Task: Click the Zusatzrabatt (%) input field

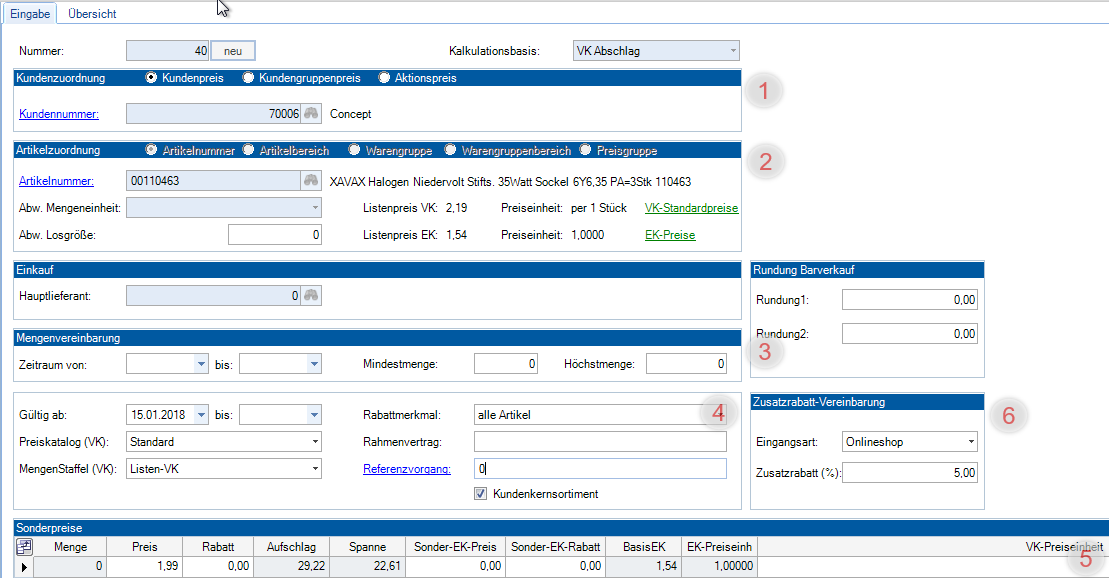Action: coord(909,472)
